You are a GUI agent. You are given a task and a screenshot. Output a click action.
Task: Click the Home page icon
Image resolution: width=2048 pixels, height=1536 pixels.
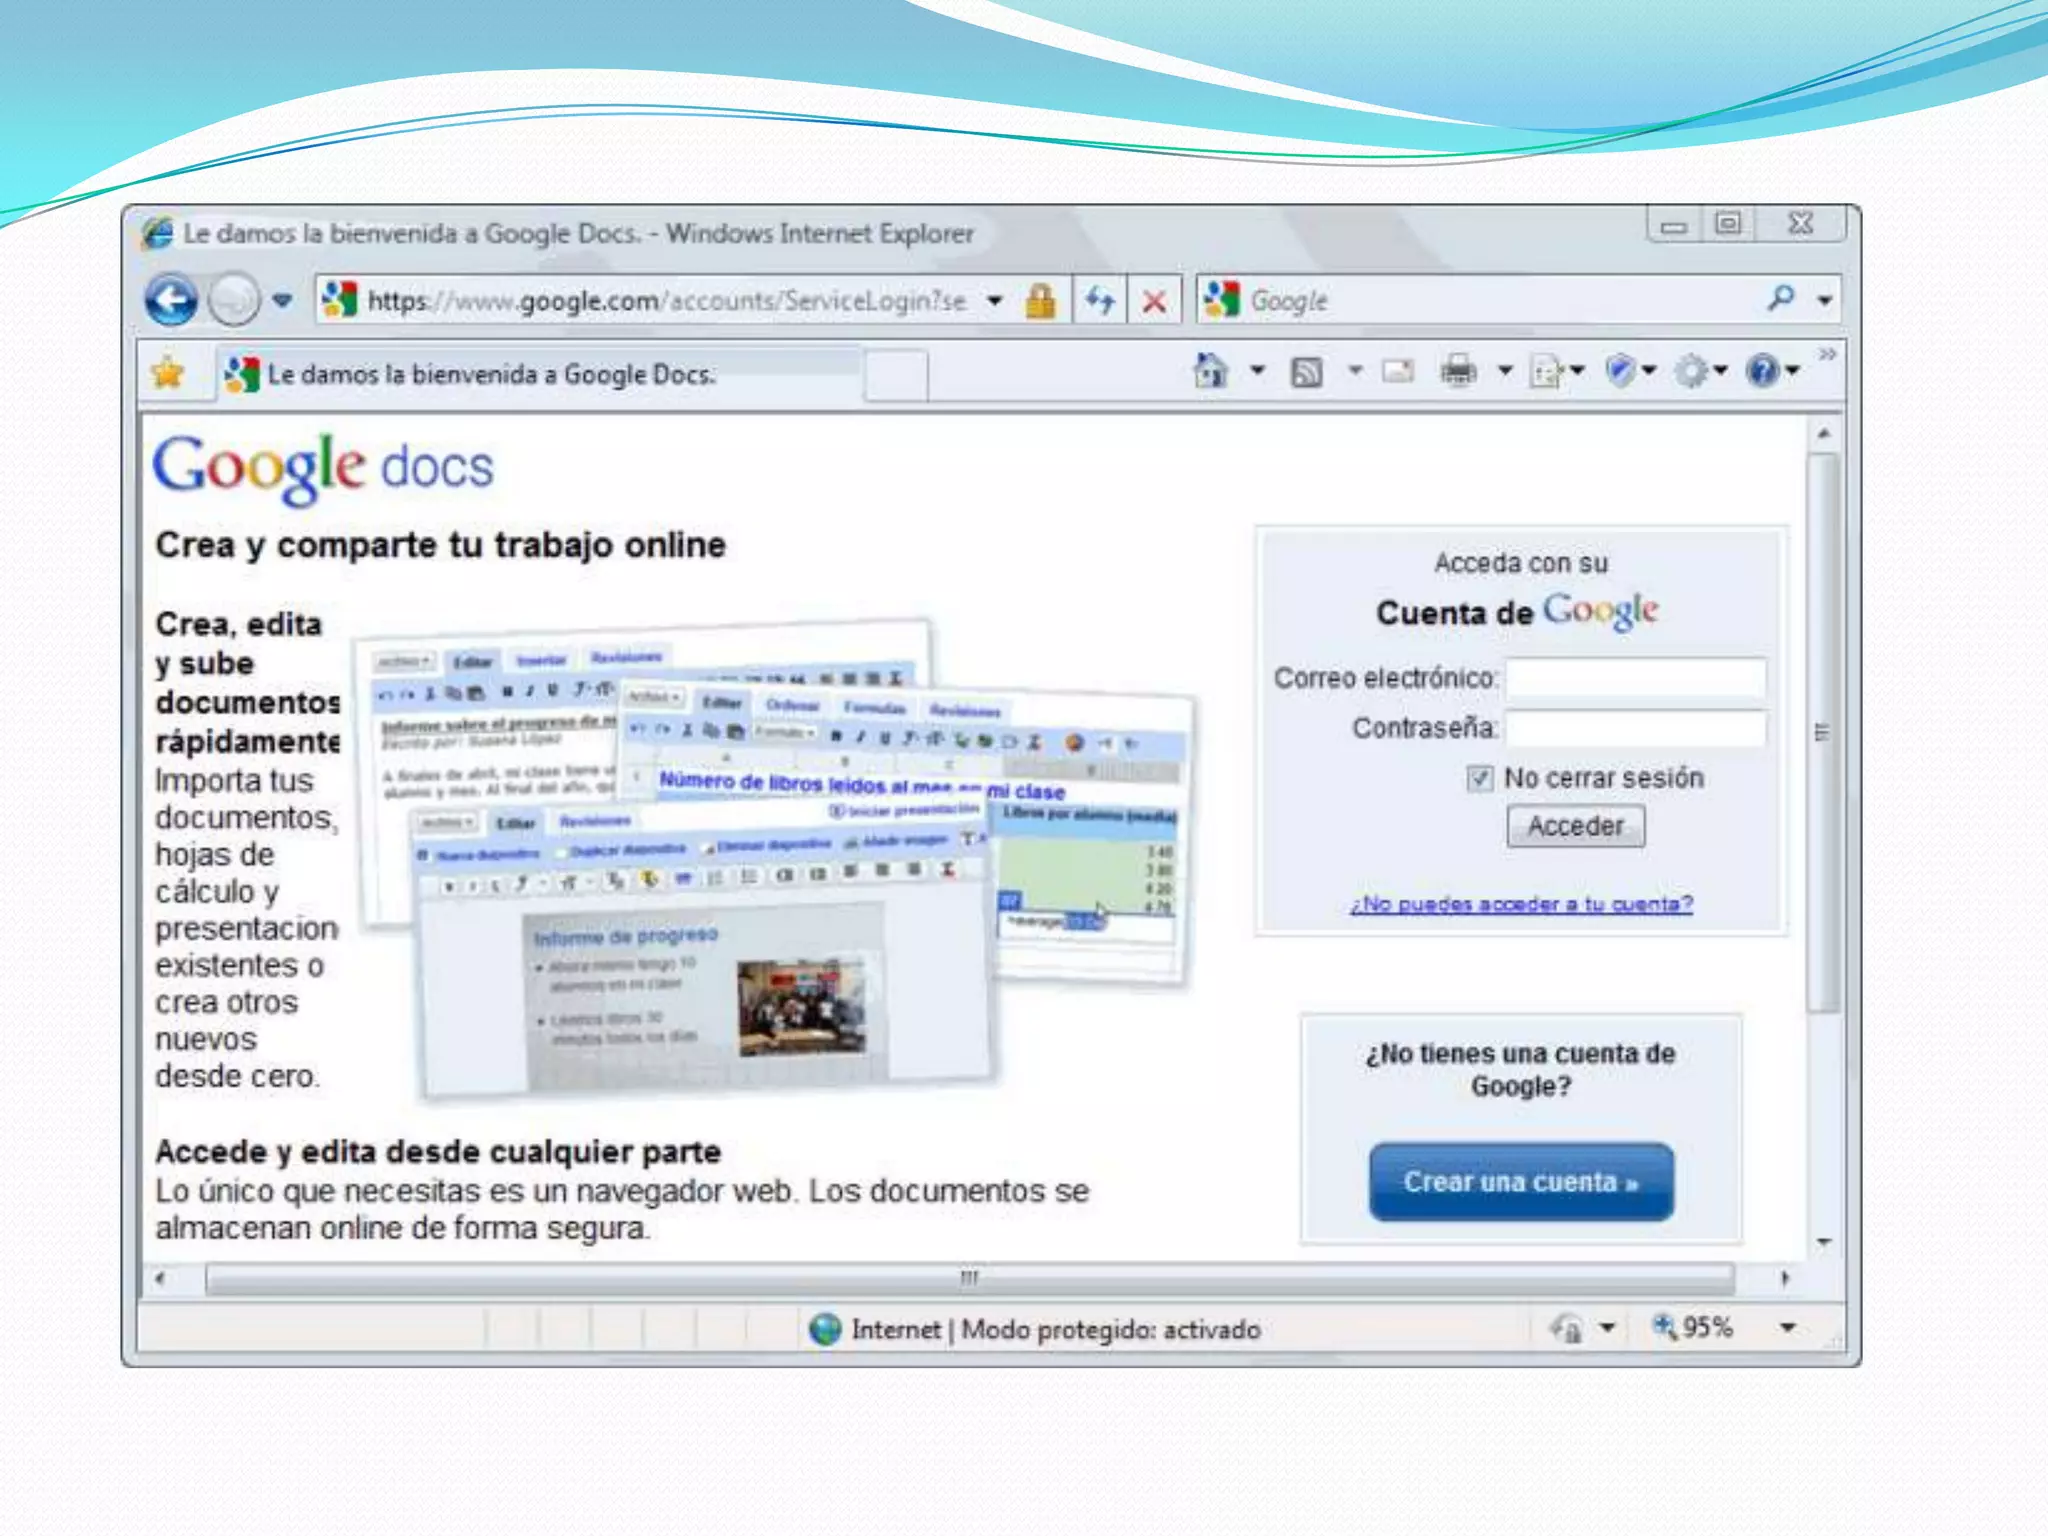pyautogui.click(x=1210, y=371)
